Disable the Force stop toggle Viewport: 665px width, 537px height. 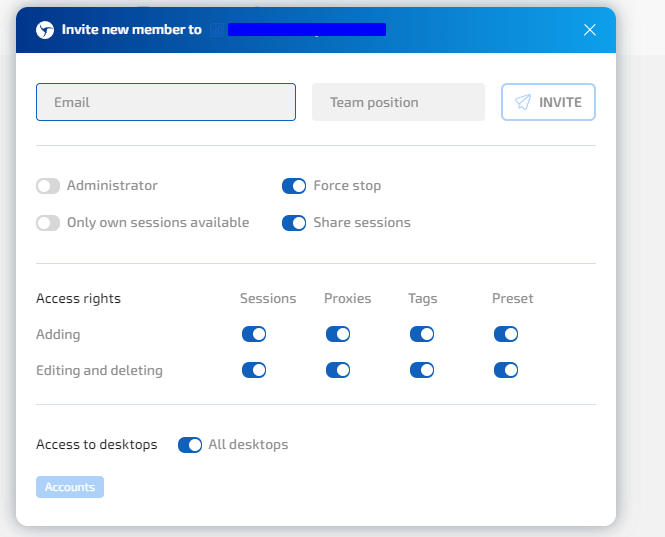point(294,186)
